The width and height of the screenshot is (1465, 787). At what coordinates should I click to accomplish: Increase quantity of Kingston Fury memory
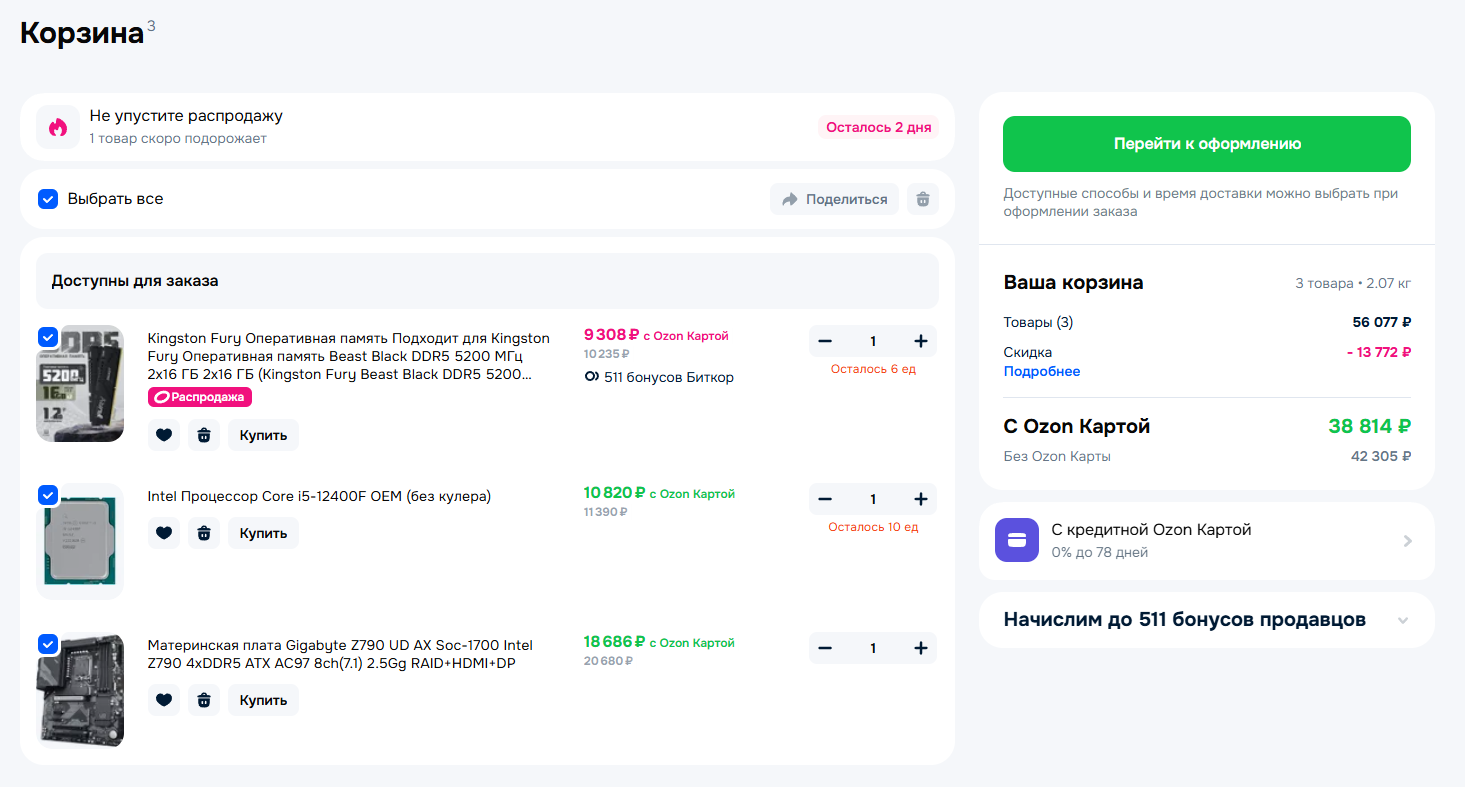921,341
